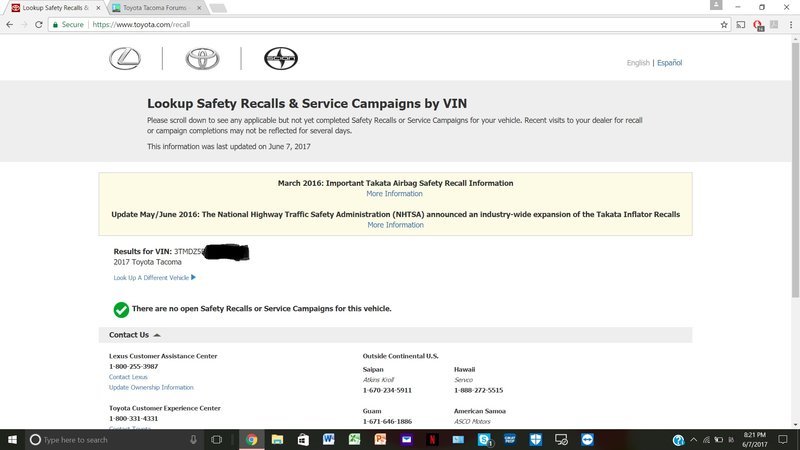Click the 2017 Toyota Tacoma text
The height and width of the screenshot is (450, 800).
click(x=147, y=262)
